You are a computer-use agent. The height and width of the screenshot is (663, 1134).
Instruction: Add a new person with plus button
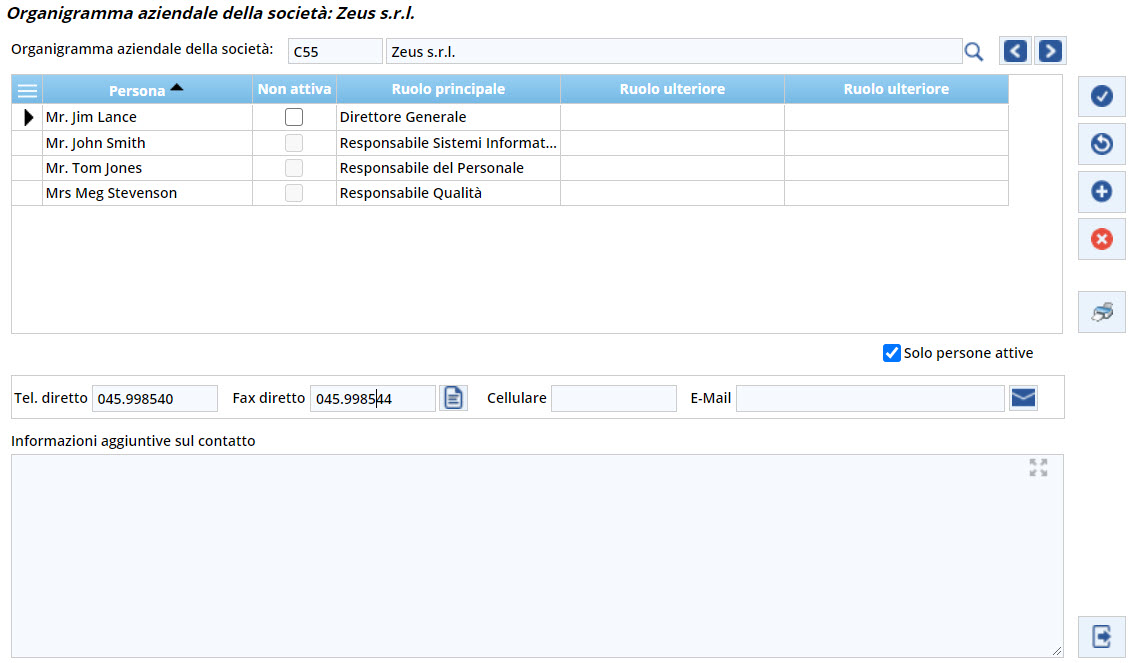(1101, 191)
